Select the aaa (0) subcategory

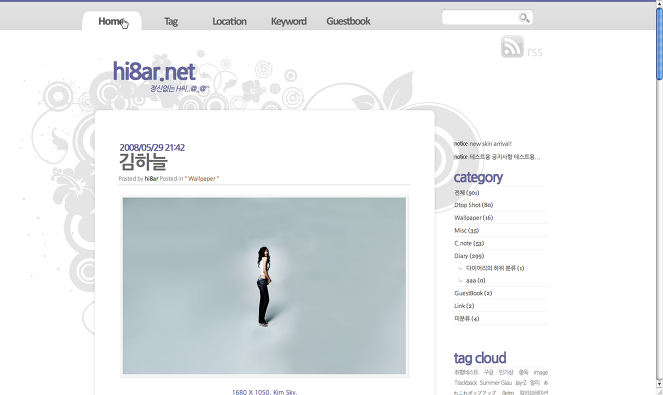pyautogui.click(x=475, y=280)
